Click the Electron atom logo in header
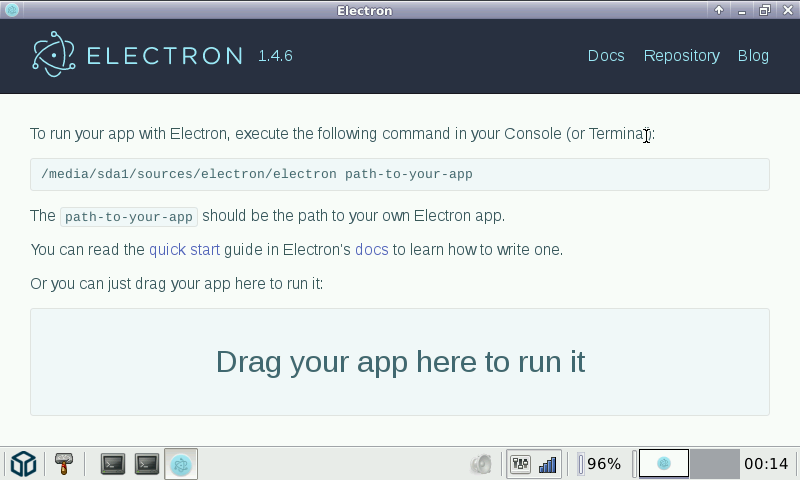800x480 pixels. coord(53,55)
